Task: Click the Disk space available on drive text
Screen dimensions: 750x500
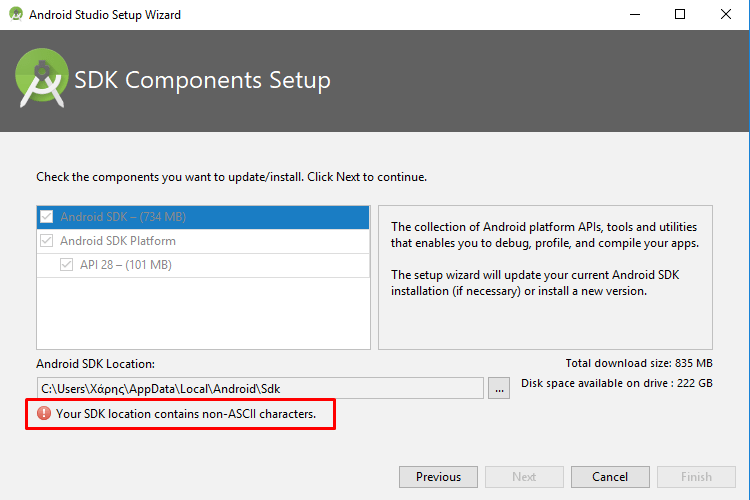Action: [x=617, y=383]
